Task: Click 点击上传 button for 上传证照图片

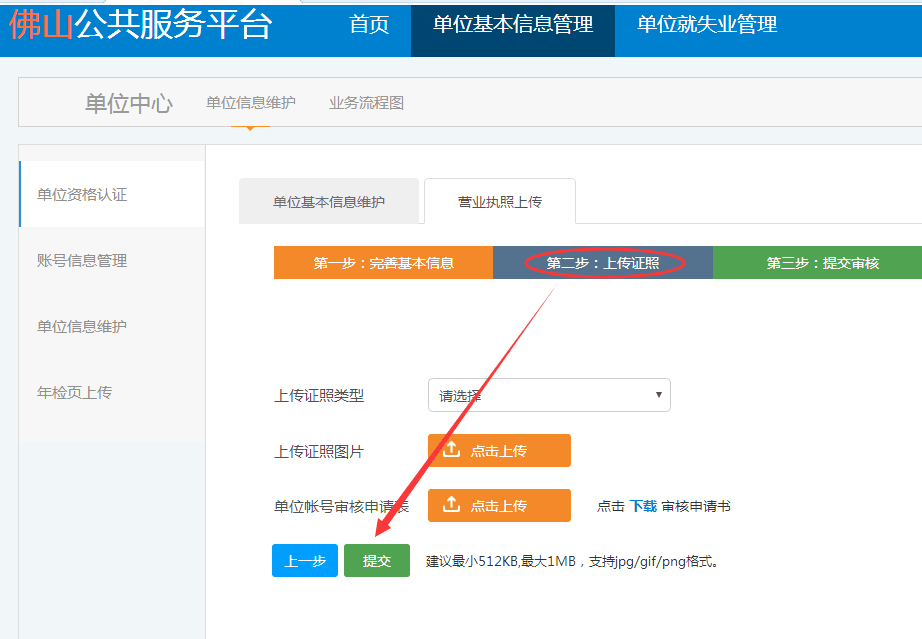Action: coord(499,450)
